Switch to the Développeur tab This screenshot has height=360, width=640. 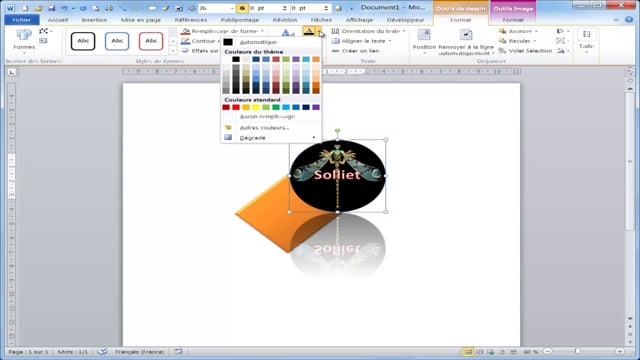(x=405, y=20)
